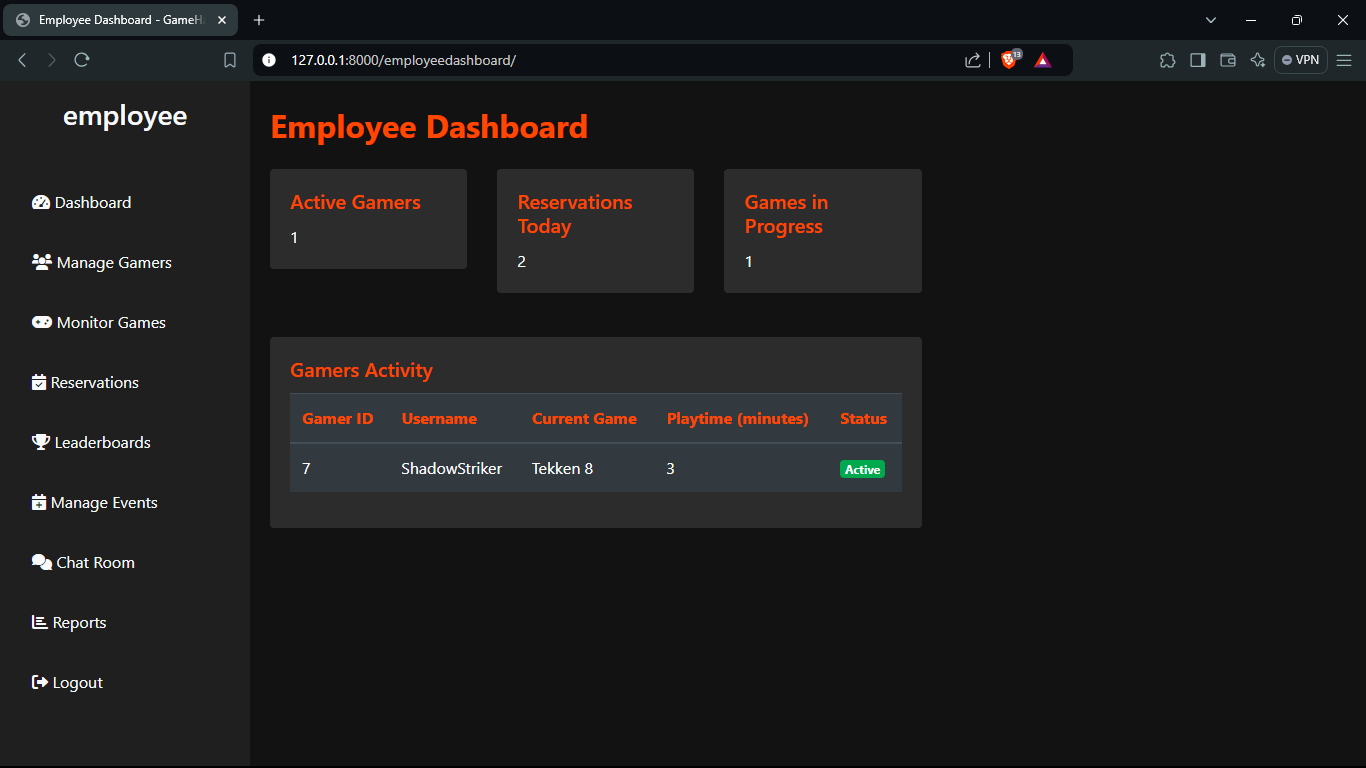1366x768 pixels.
Task: Click the Tekken 8 game cell
Action: [x=562, y=468]
